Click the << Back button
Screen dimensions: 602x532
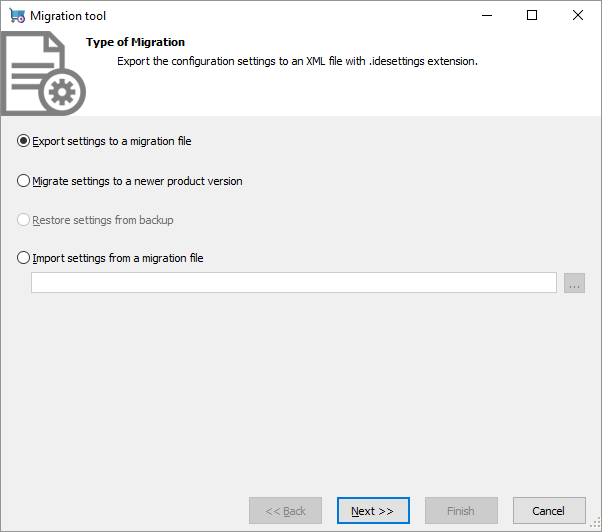(286, 511)
